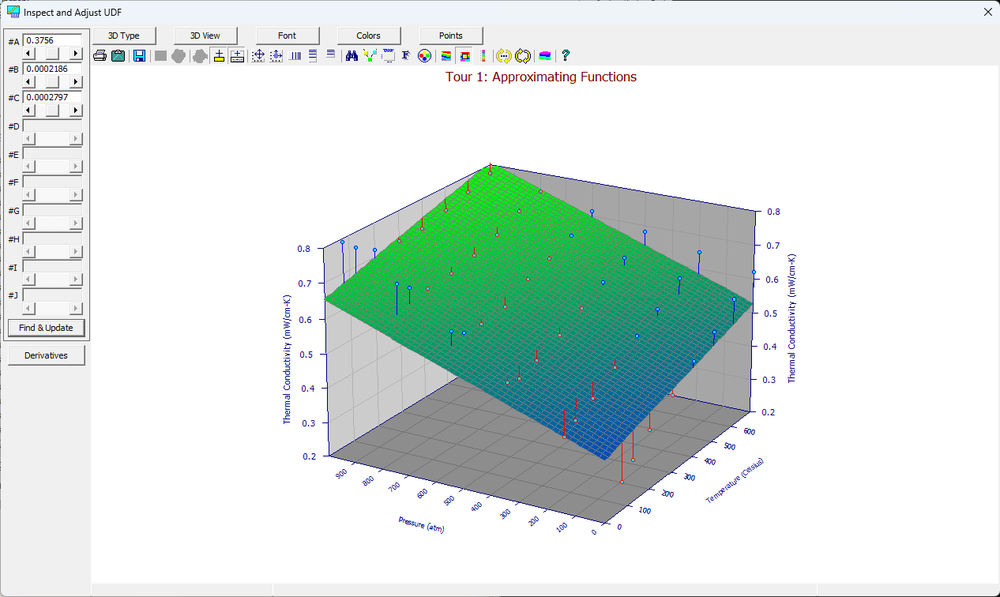
Task: Click the vertical dotted color strip icon
Action: (483, 56)
